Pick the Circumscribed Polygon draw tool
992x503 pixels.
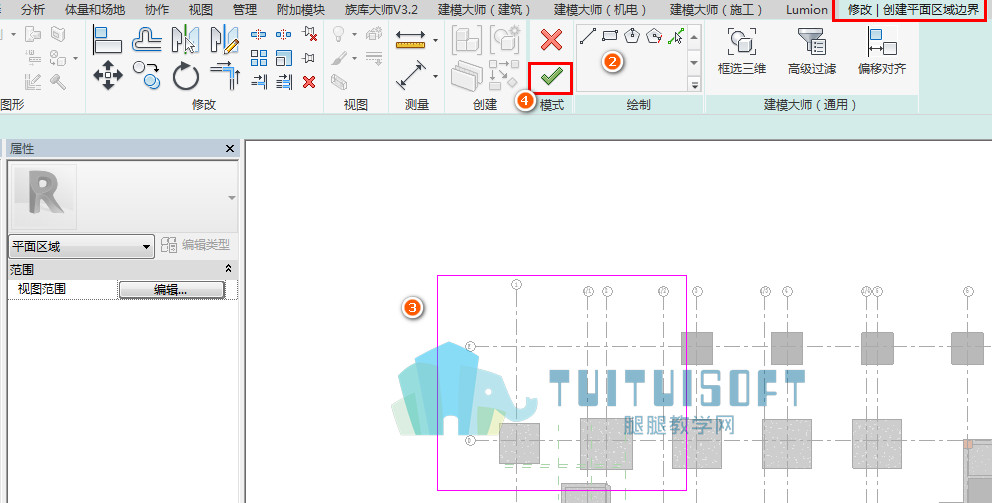tap(654, 36)
